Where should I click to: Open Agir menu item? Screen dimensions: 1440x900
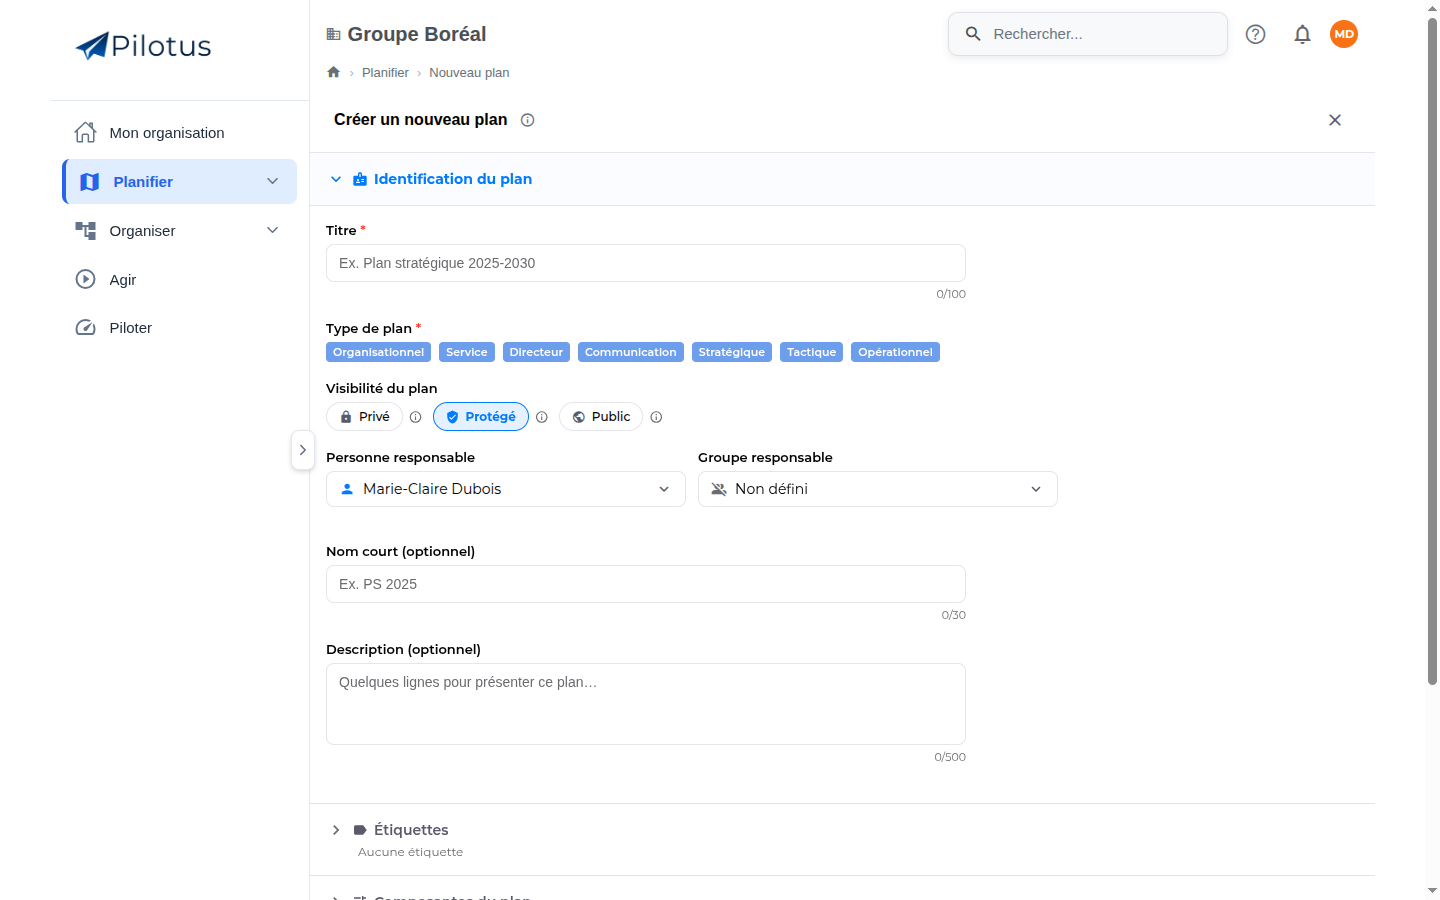[180, 279]
